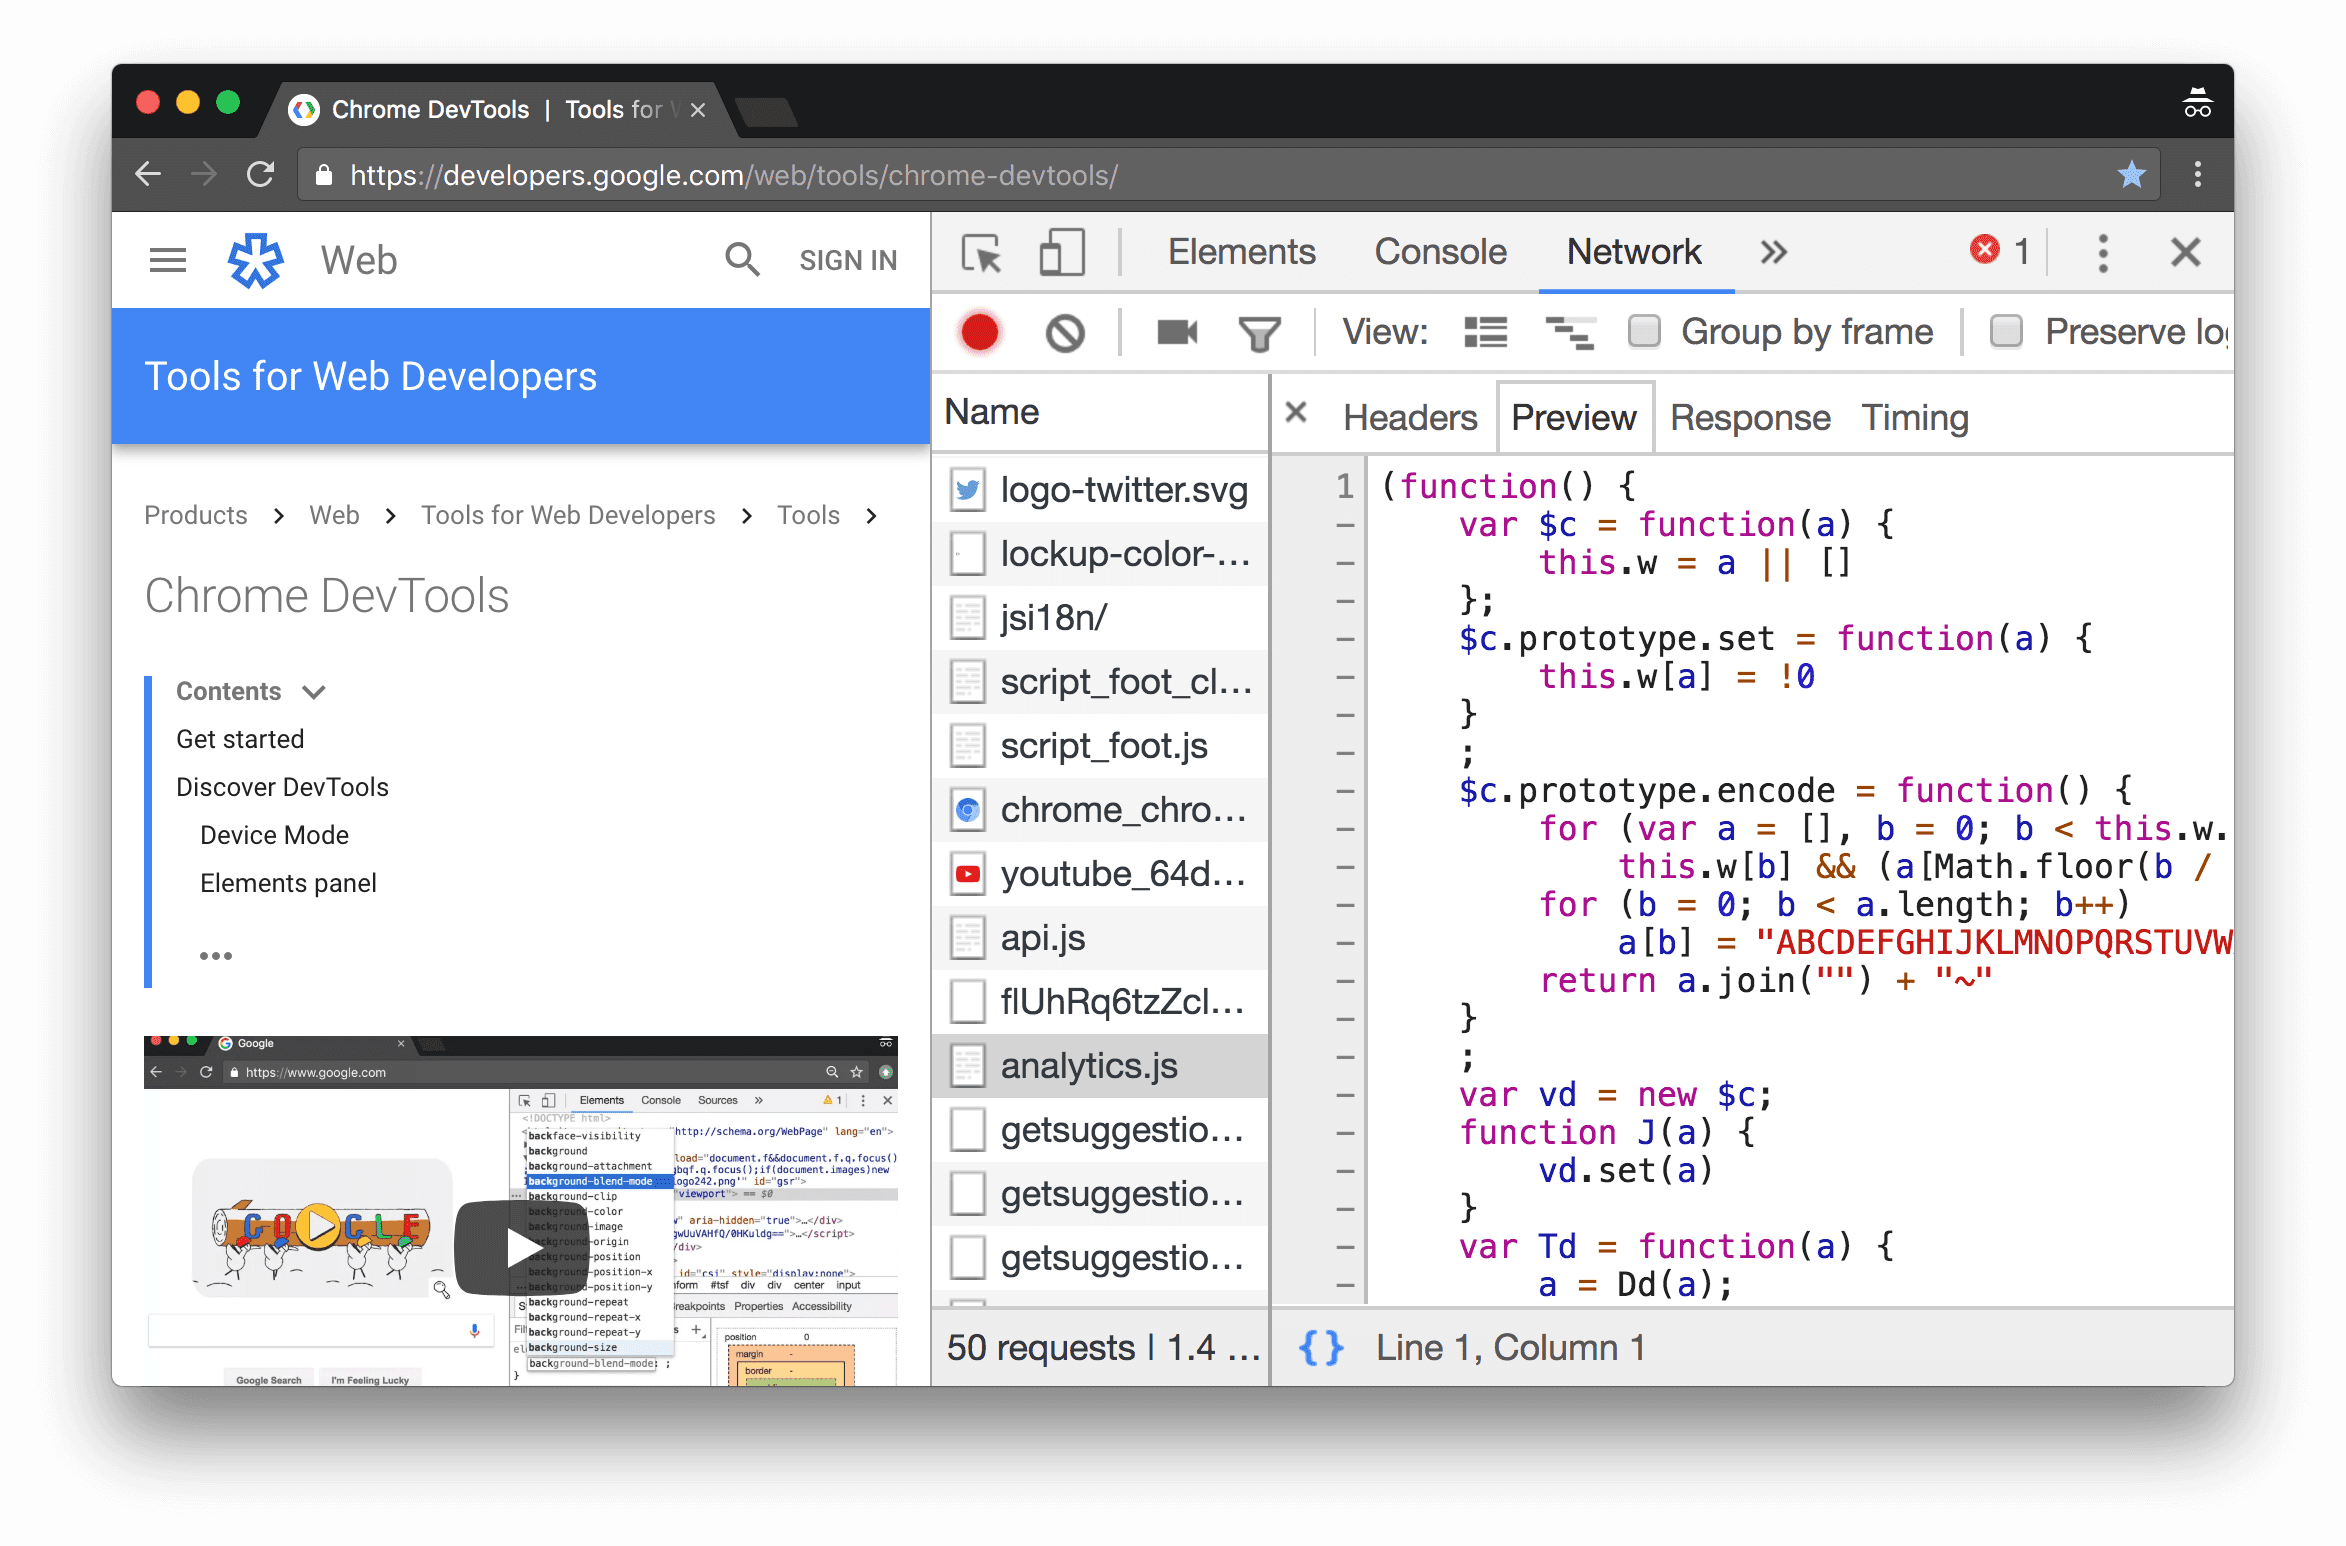Enable the Preserve log checkbox
Screen dimensions: 2346x1546
[x=2004, y=331]
